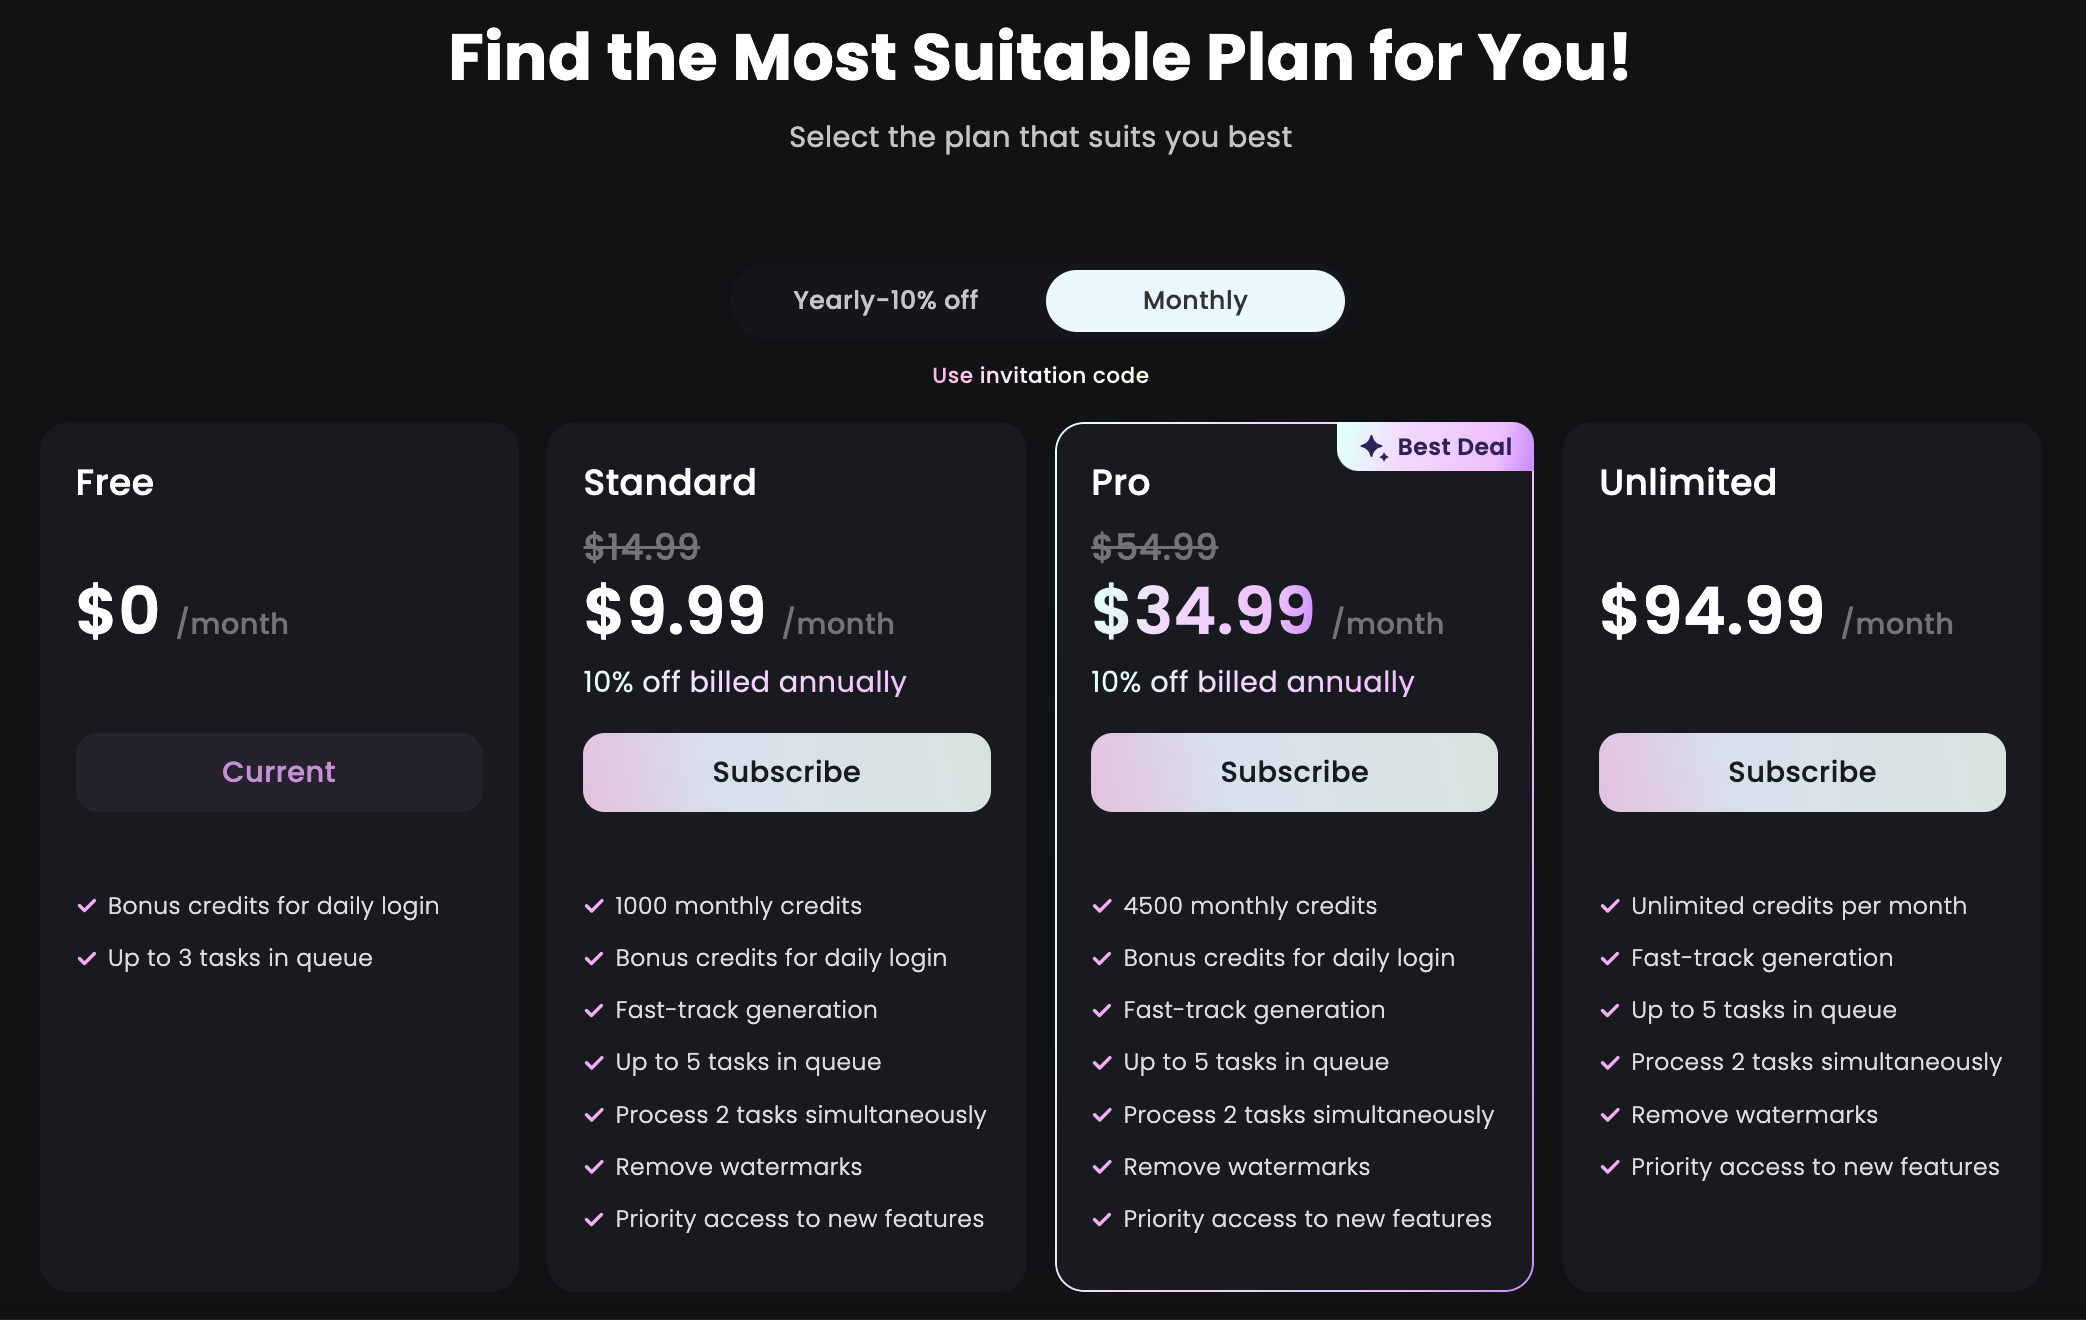The width and height of the screenshot is (2086, 1320).
Task: Click Pro plan's Fast-track generation checkmark
Action: coord(1102,1010)
